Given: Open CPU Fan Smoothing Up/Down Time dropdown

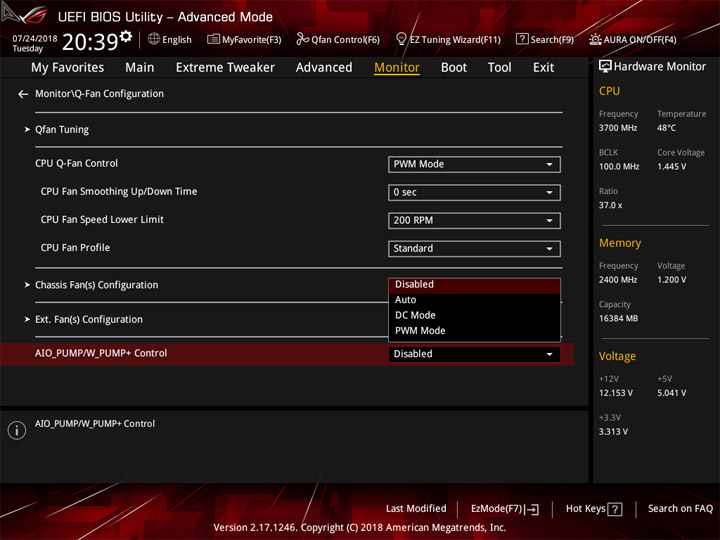Looking at the screenshot, I should click(x=474, y=192).
